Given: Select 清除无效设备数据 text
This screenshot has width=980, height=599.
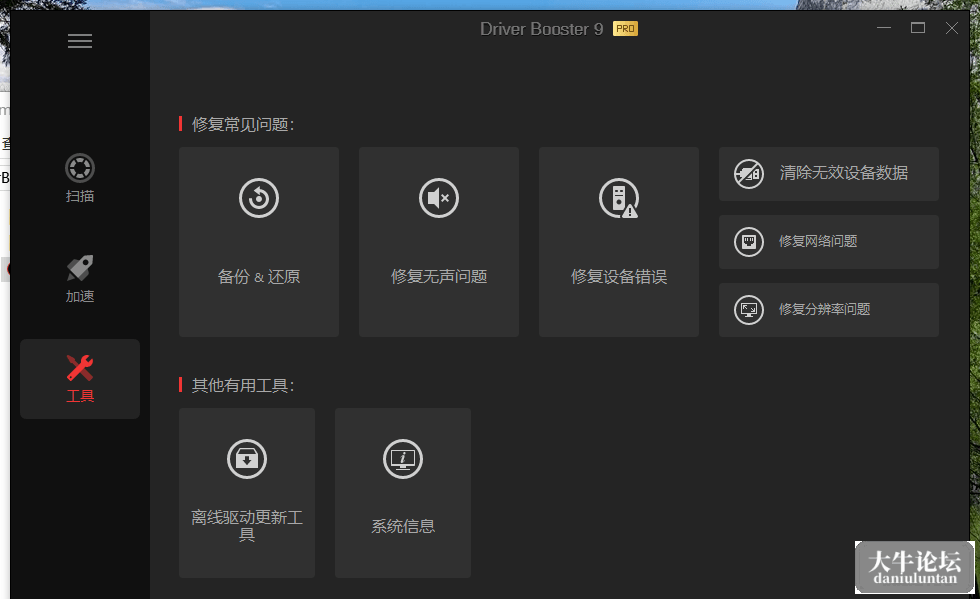Looking at the screenshot, I should pos(844,173).
